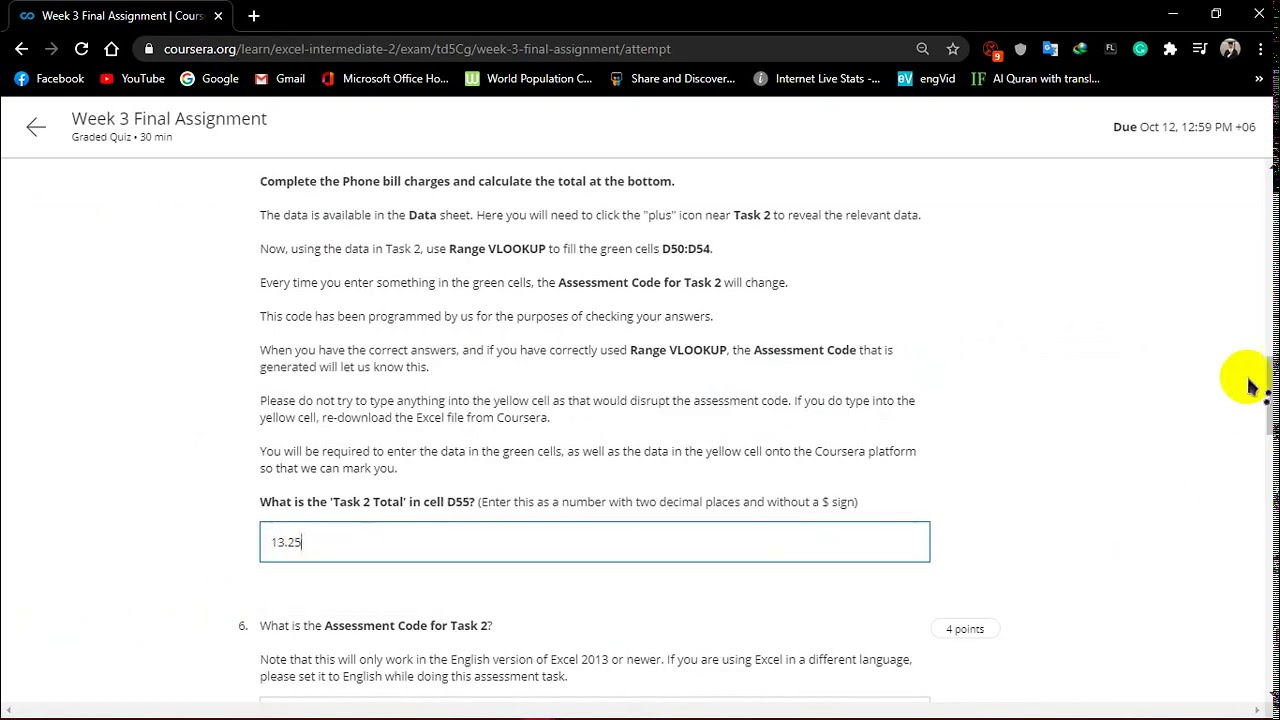Click the lock site-info icon

point(148,49)
